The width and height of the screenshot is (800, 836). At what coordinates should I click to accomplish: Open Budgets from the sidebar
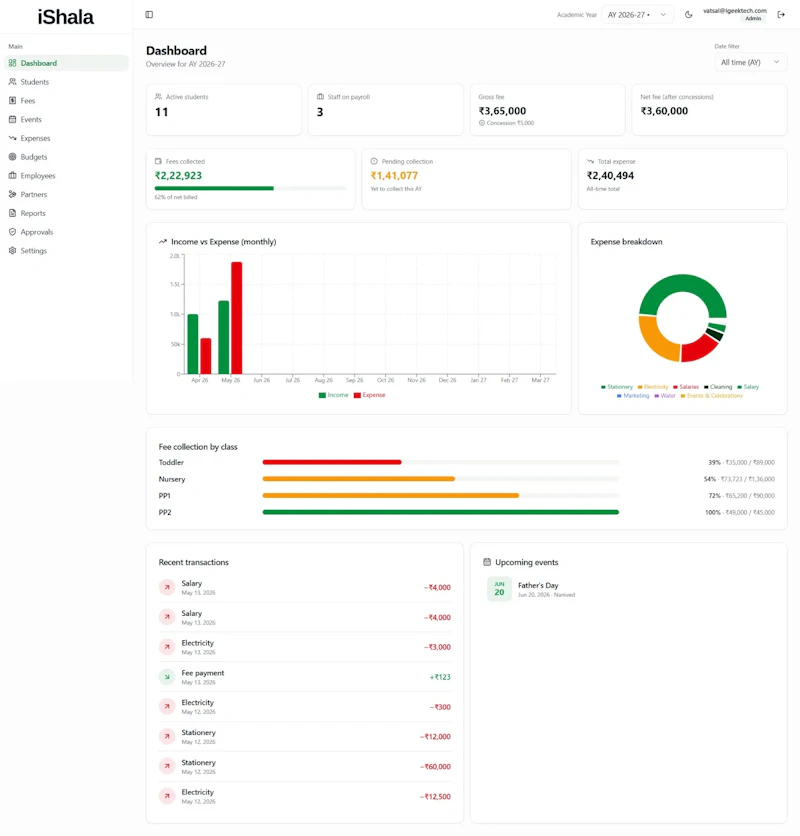click(x=66, y=157)
